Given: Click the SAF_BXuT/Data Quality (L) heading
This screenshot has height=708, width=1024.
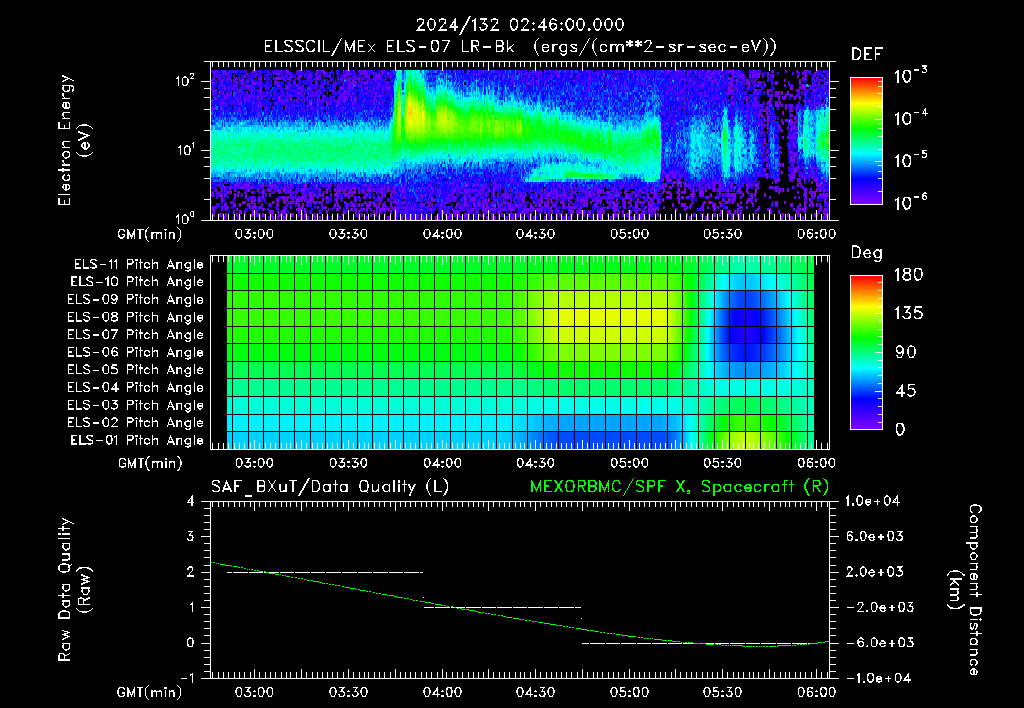Looking at the screenshot, I should [330, 487].
